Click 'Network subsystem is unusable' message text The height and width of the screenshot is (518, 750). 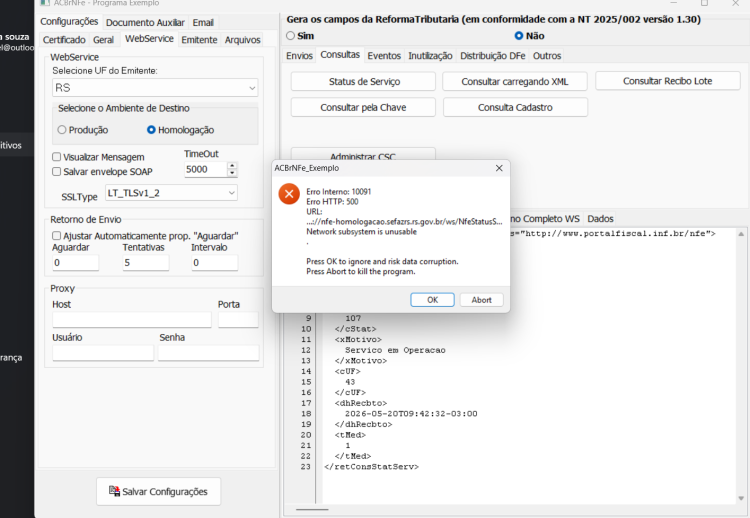(362, 231)
